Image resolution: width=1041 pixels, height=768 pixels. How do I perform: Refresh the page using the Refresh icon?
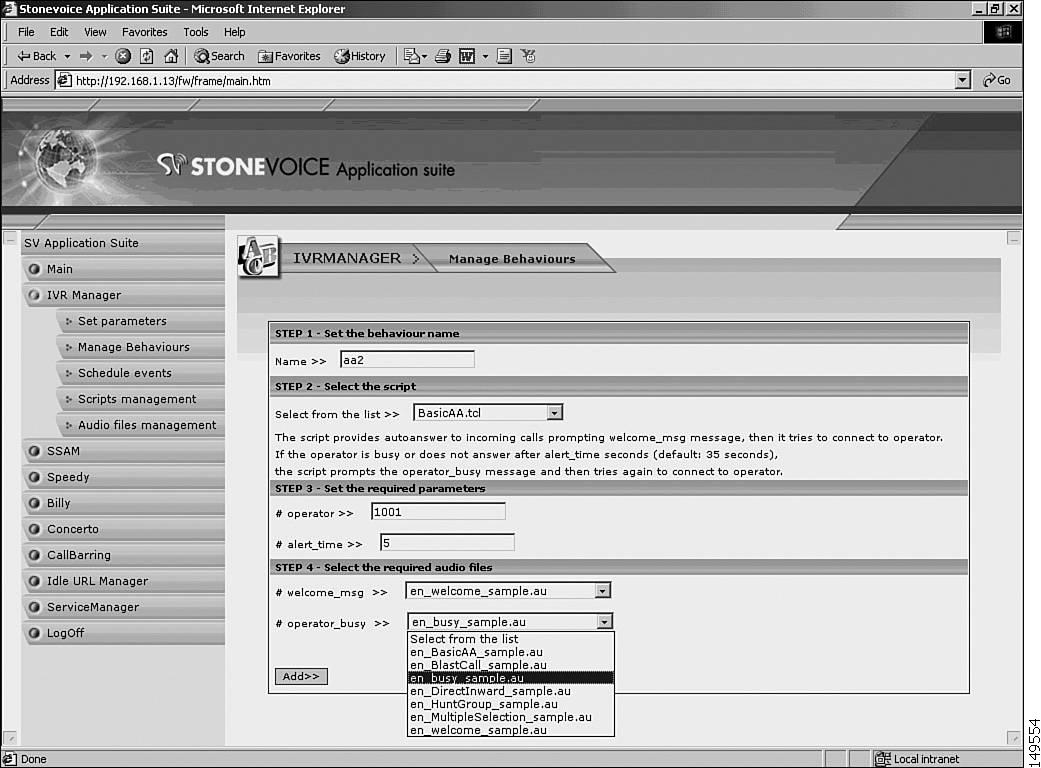point(147,56)
